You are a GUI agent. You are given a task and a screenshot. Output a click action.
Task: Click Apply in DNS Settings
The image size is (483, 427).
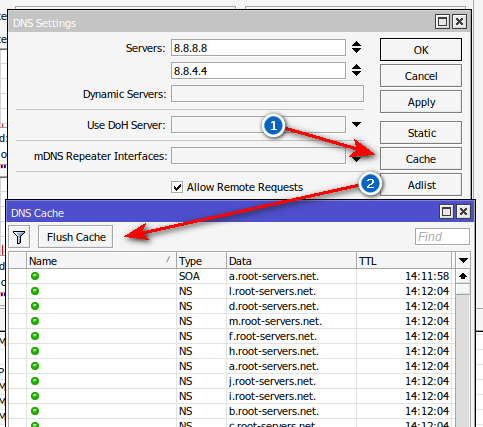click(421, 102)
